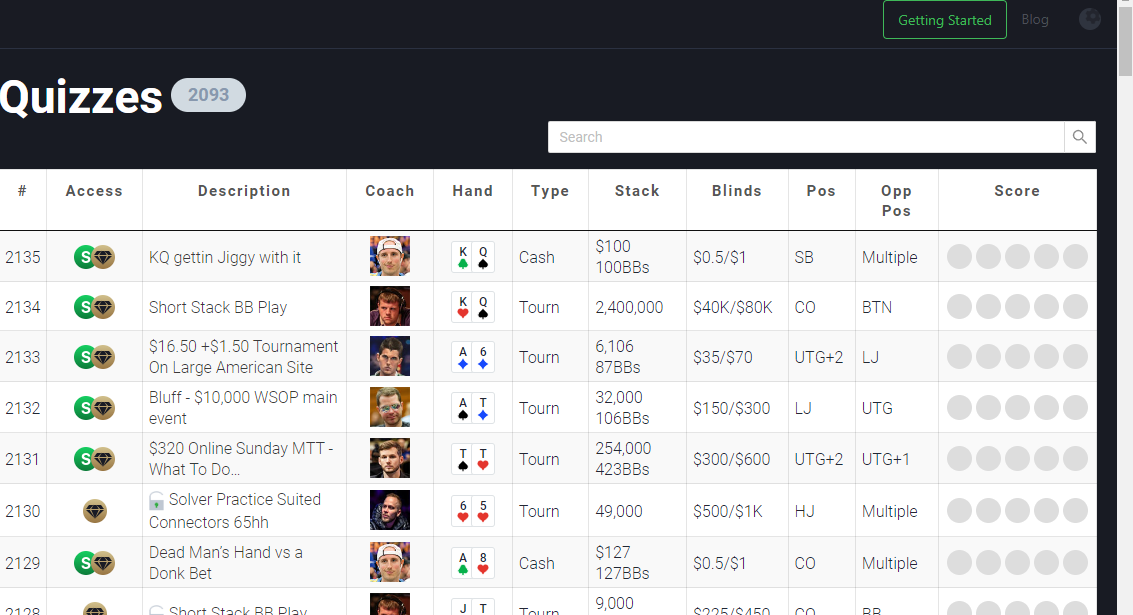Sort by the Blinds column header
The image size is (1133, 615).
pyautogui.click(x=736, y=191)
